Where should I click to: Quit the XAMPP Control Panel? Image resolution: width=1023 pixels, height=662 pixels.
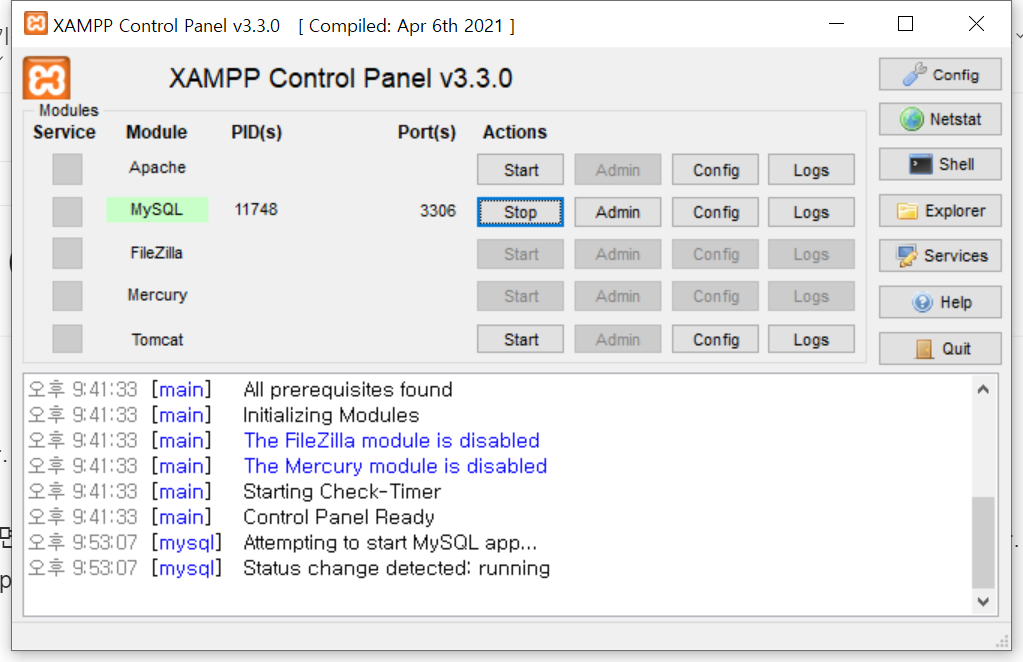click(x=939, y=348)
